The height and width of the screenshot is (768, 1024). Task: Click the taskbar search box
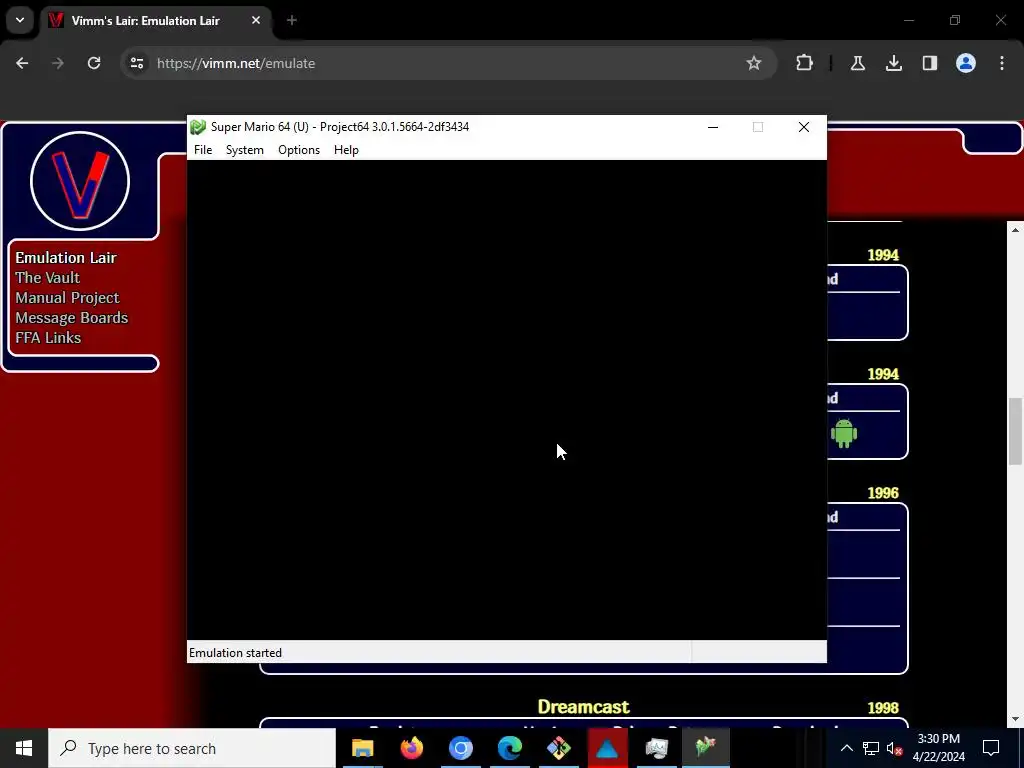point(192,748)
